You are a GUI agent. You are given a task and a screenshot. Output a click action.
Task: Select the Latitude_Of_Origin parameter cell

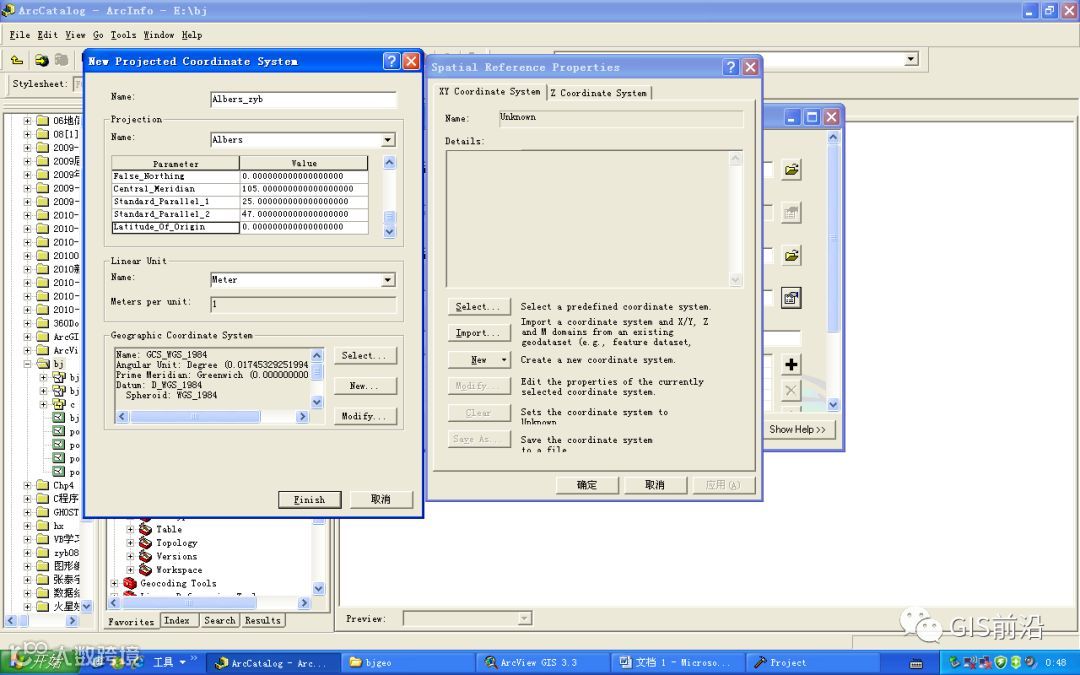pyautogui.click(x=176, y=227)
